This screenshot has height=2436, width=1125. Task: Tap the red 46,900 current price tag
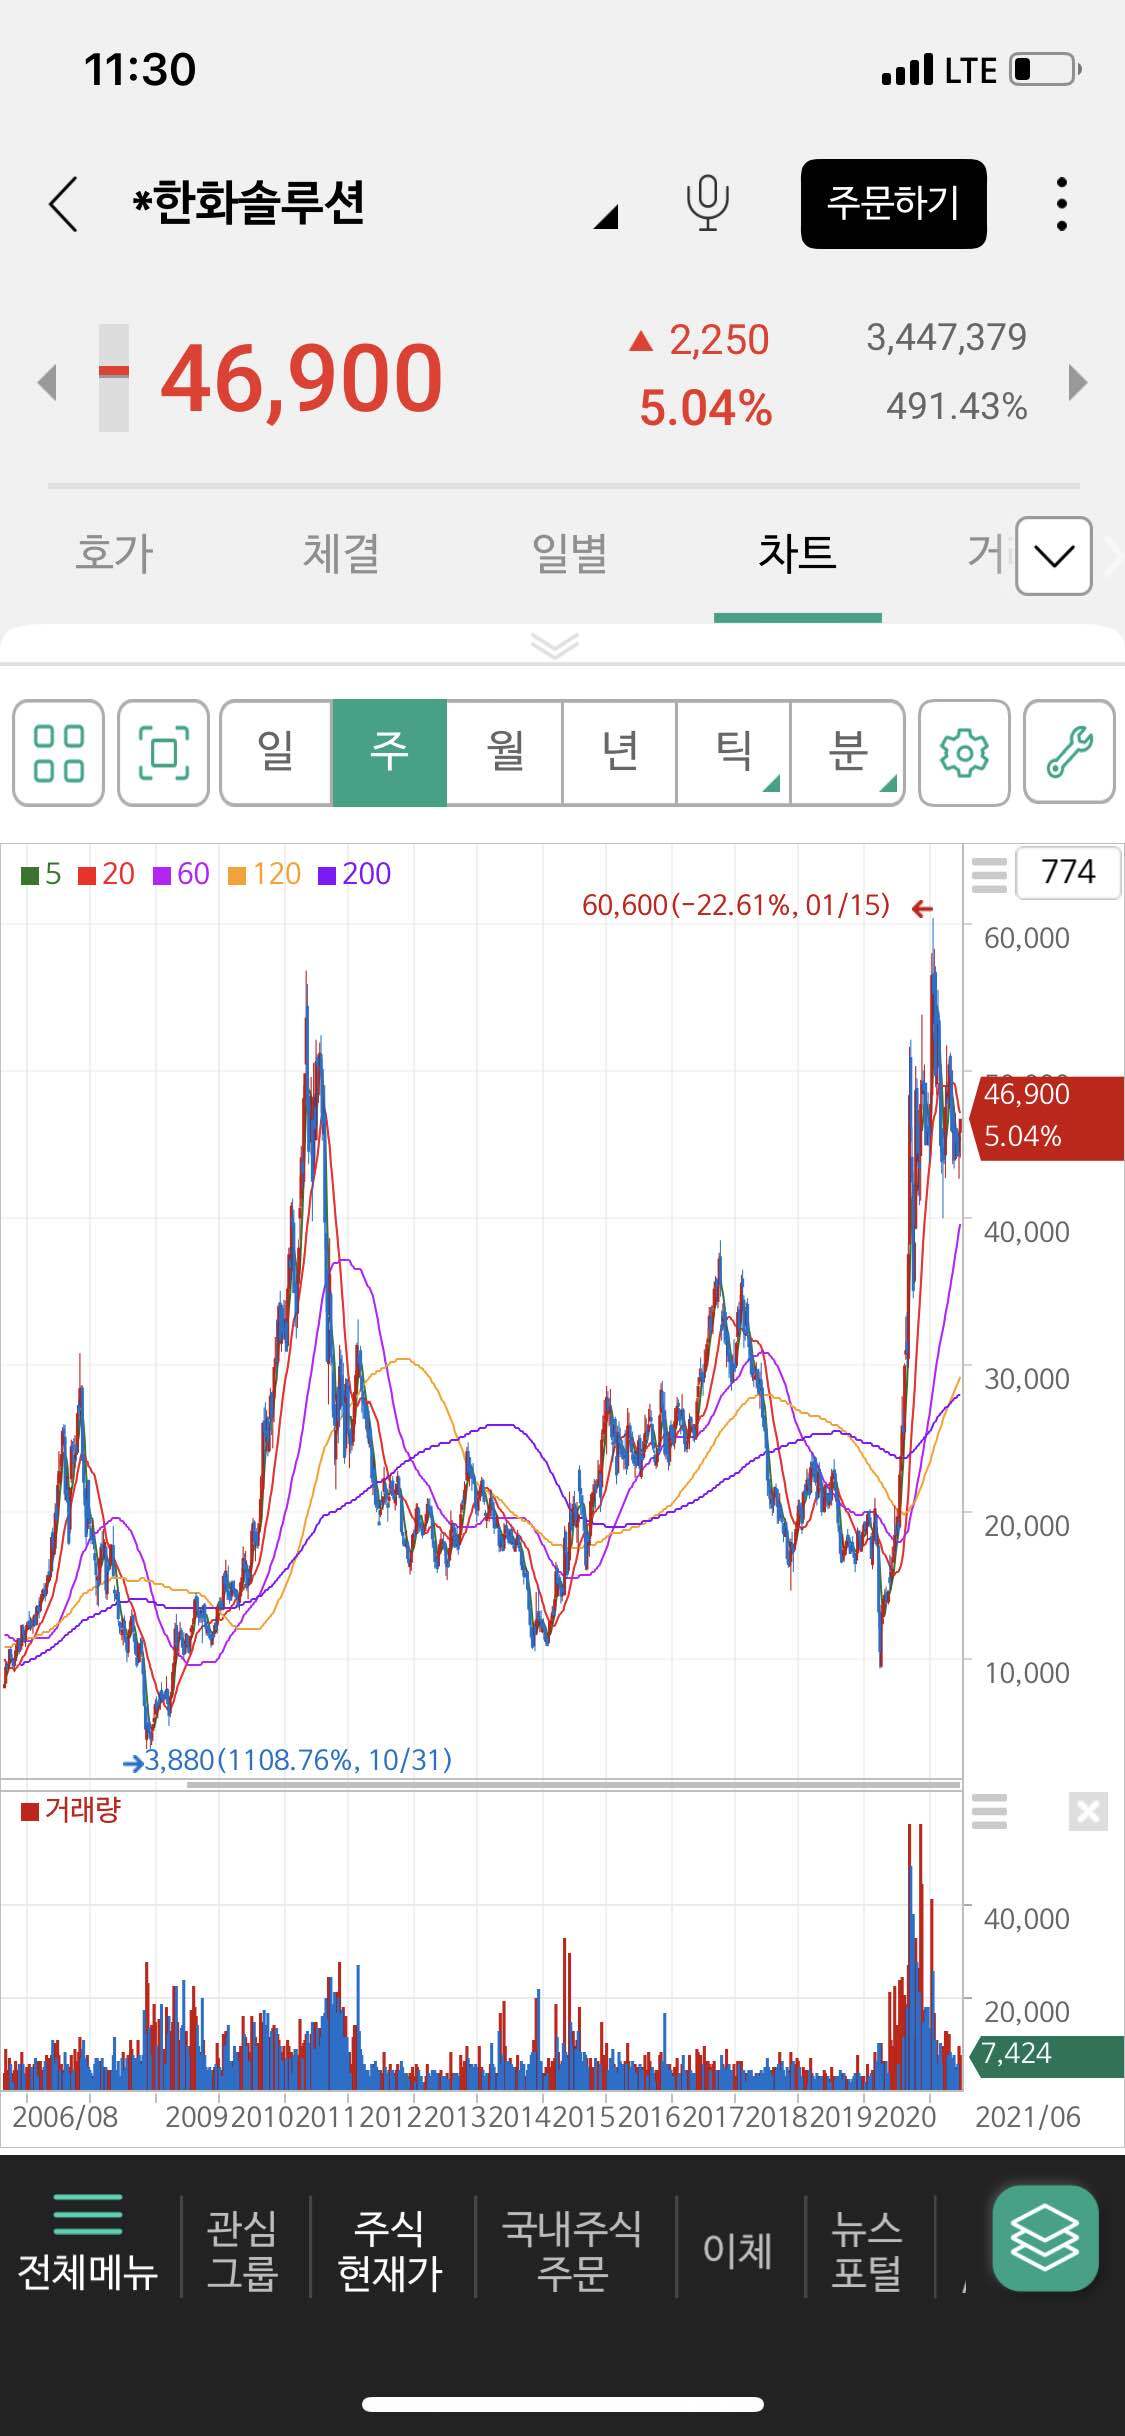pyautogui.click(x=1048, y=1118)
